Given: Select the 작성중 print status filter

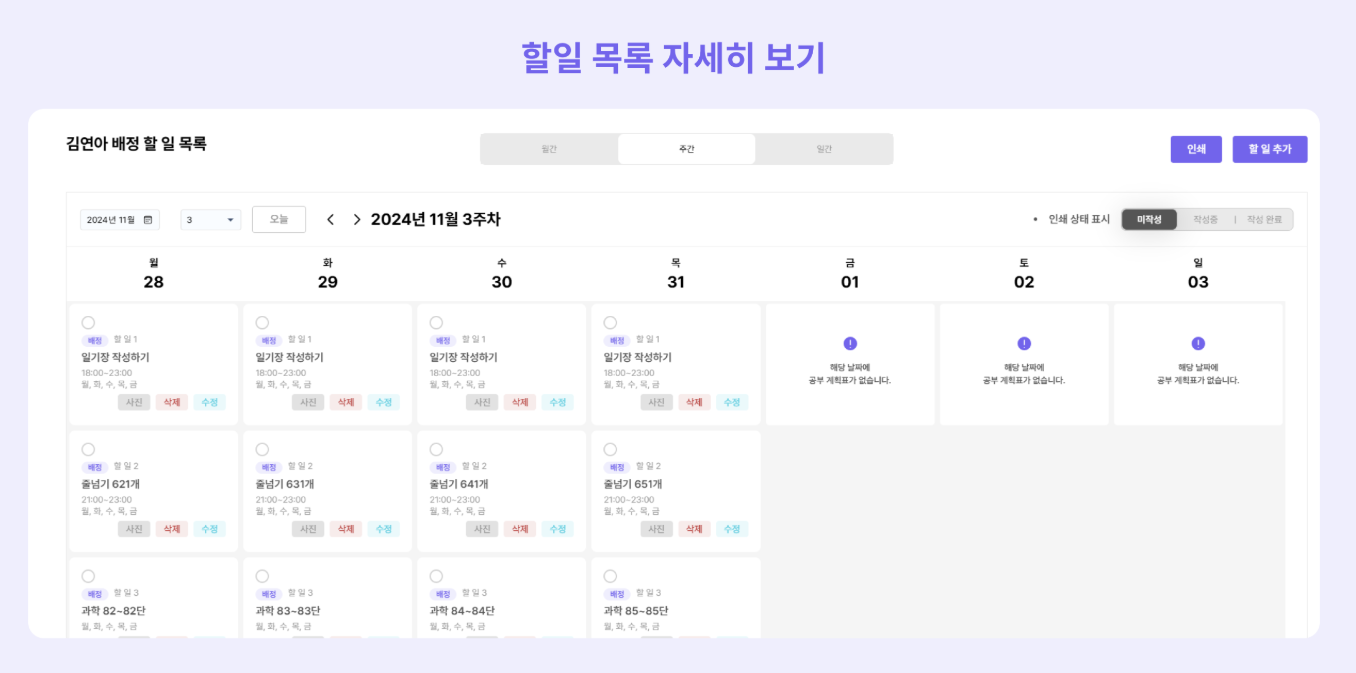Looking at the screenshot, I should (x=1205, y=219).
